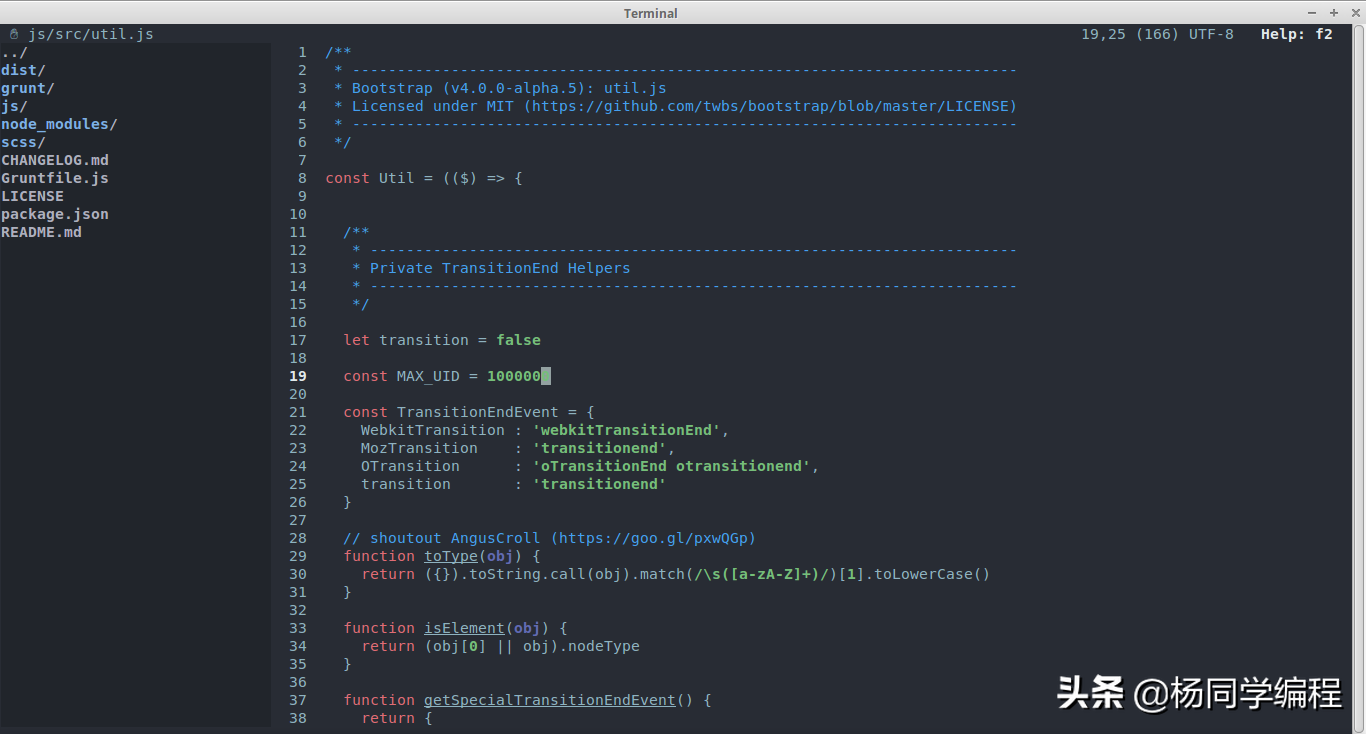This screenshot has width=1366, height=734.
Task: Open Gruntfile.js from the sidebar
Action: [54, 177]
